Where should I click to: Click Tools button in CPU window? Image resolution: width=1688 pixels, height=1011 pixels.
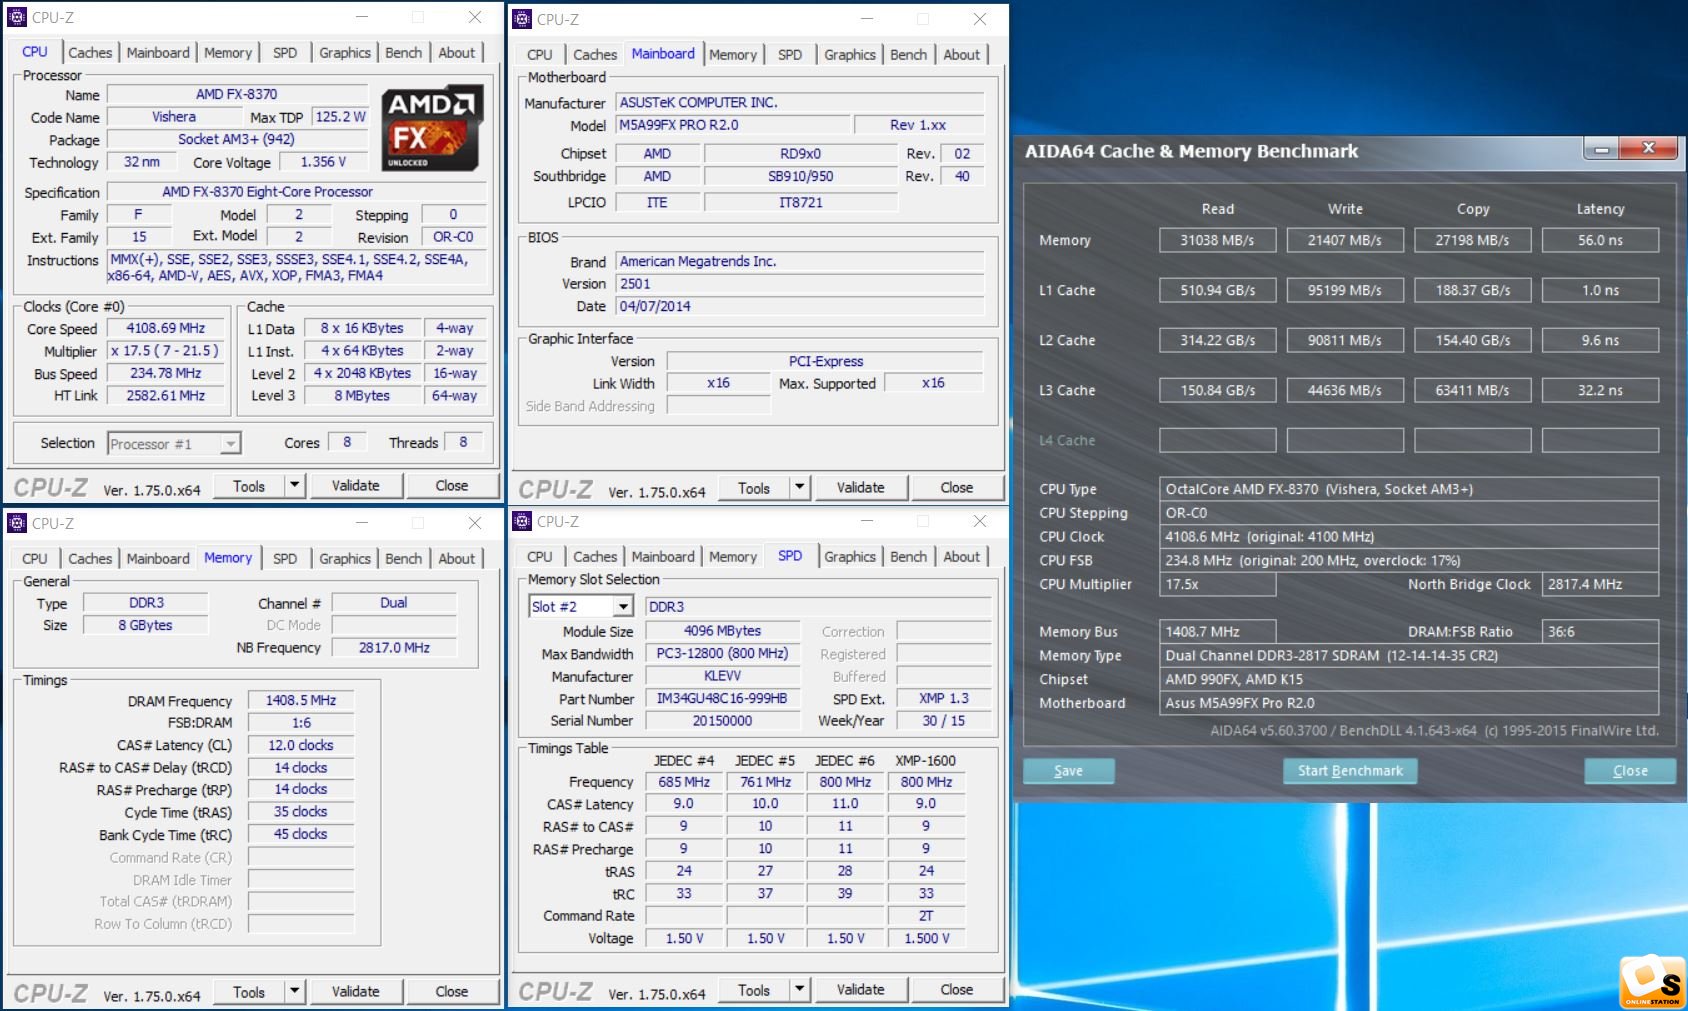click(249, 485)
